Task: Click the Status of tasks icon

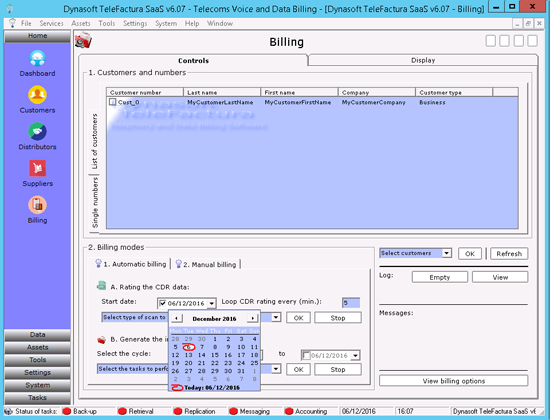Action: pyautogui.click(x=9, y=411)
